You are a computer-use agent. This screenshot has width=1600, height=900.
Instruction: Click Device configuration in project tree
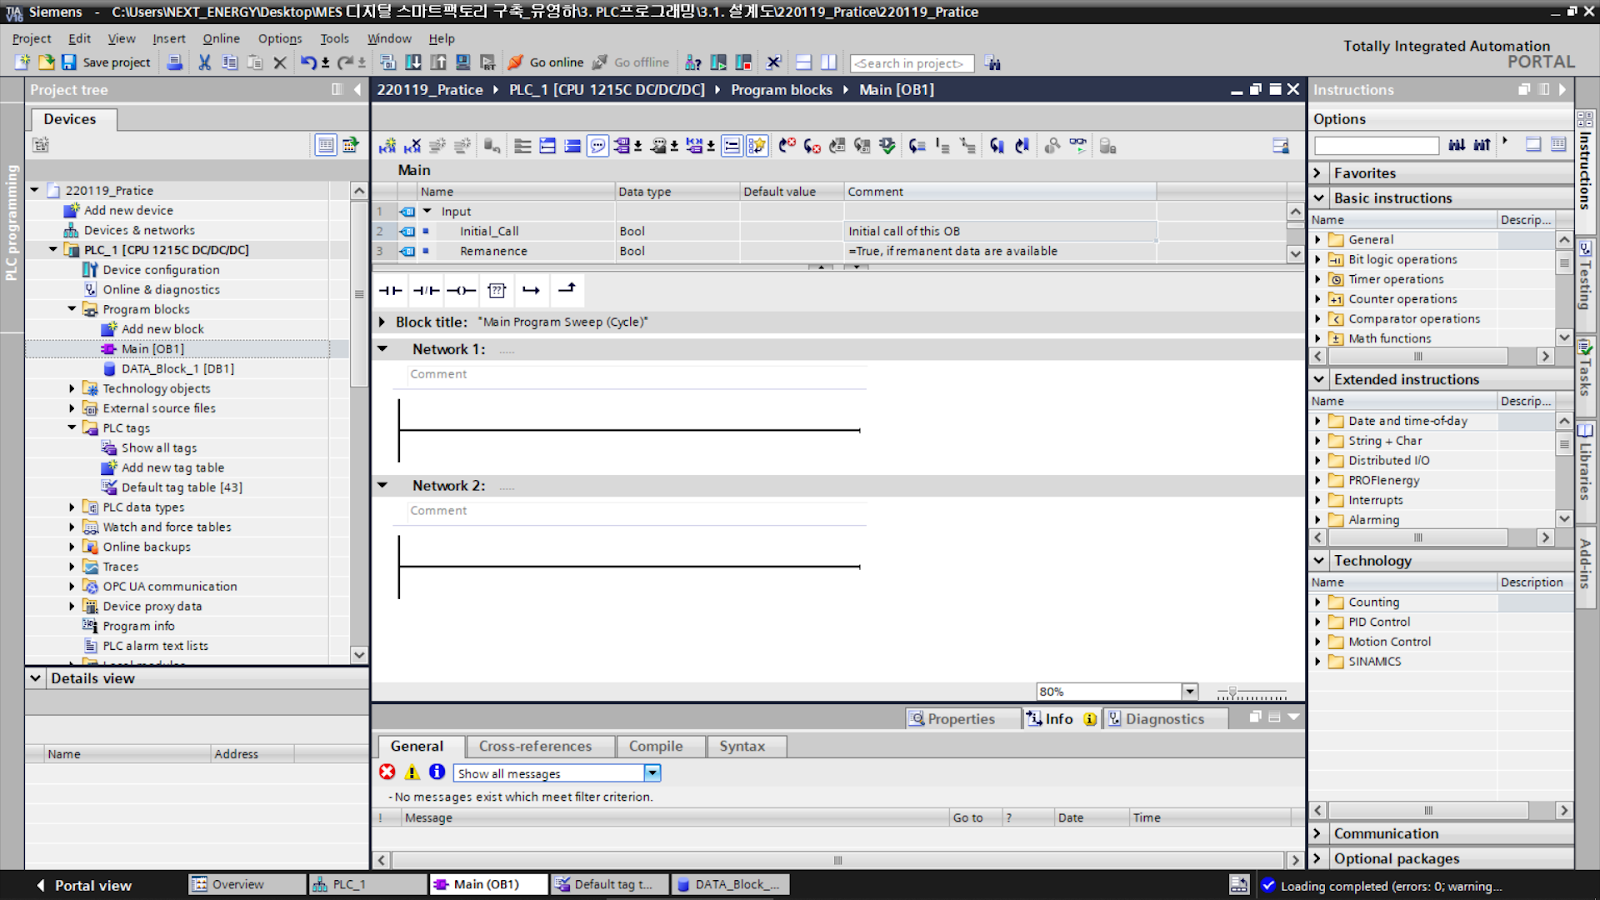(x=160, y=269)
